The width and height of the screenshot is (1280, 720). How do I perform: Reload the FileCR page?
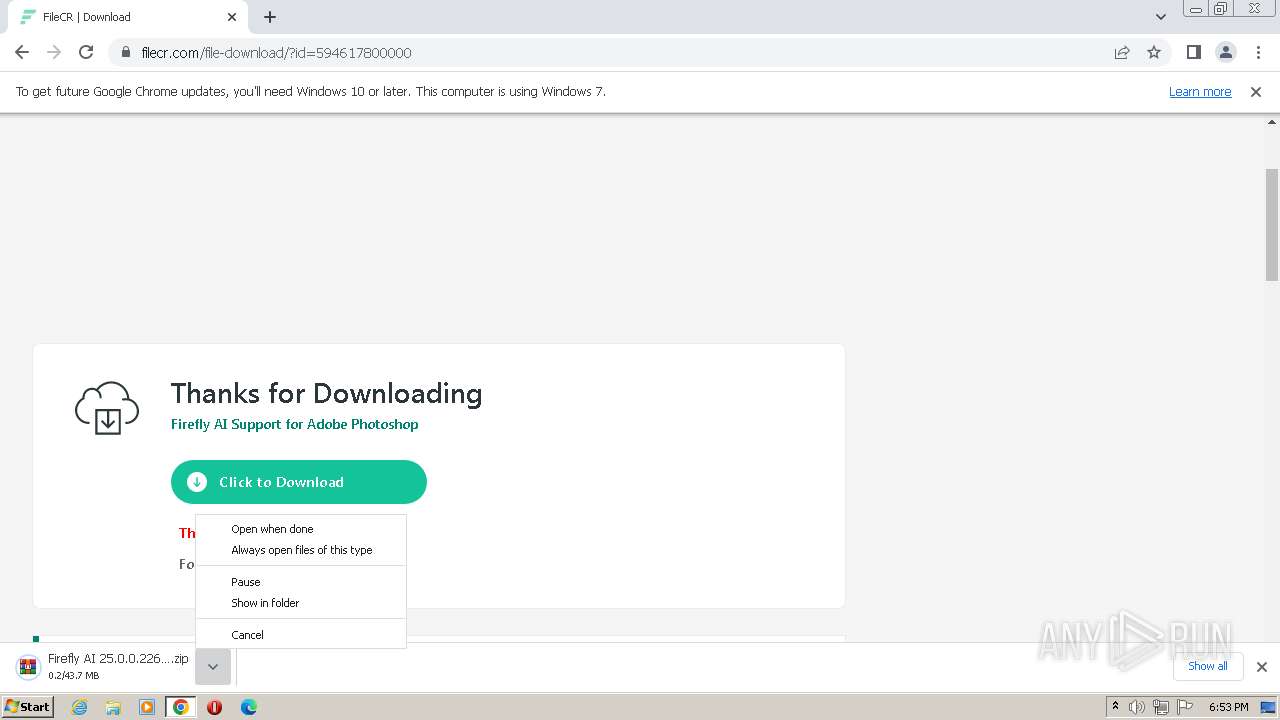click(x=86, y=52)
